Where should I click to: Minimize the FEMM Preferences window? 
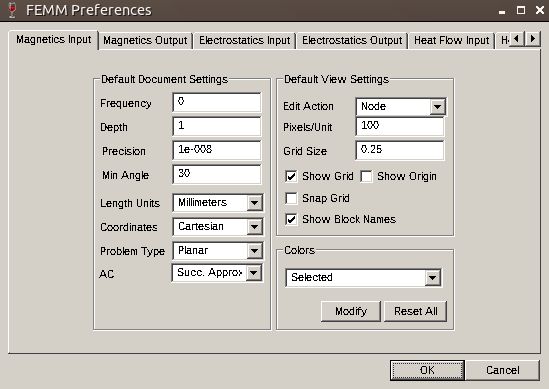502,11
